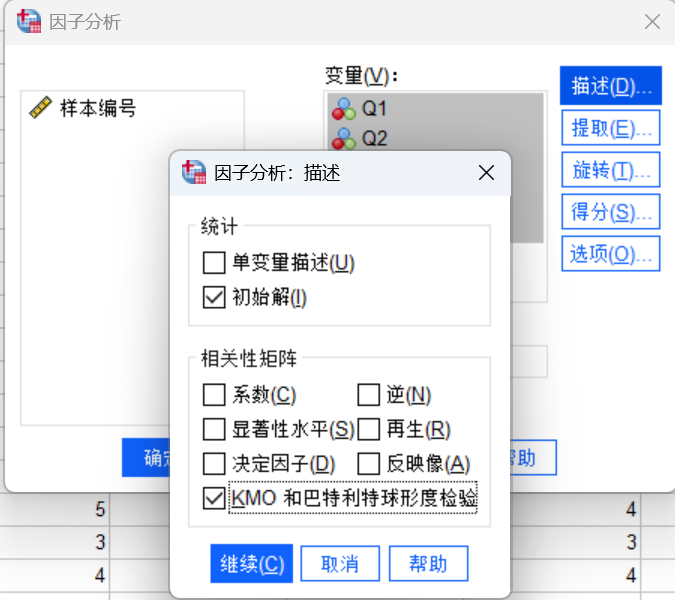Close the 因子分析: 描述 dialog
This screenshot has height=600, width=675.
[x=486, y=173]
